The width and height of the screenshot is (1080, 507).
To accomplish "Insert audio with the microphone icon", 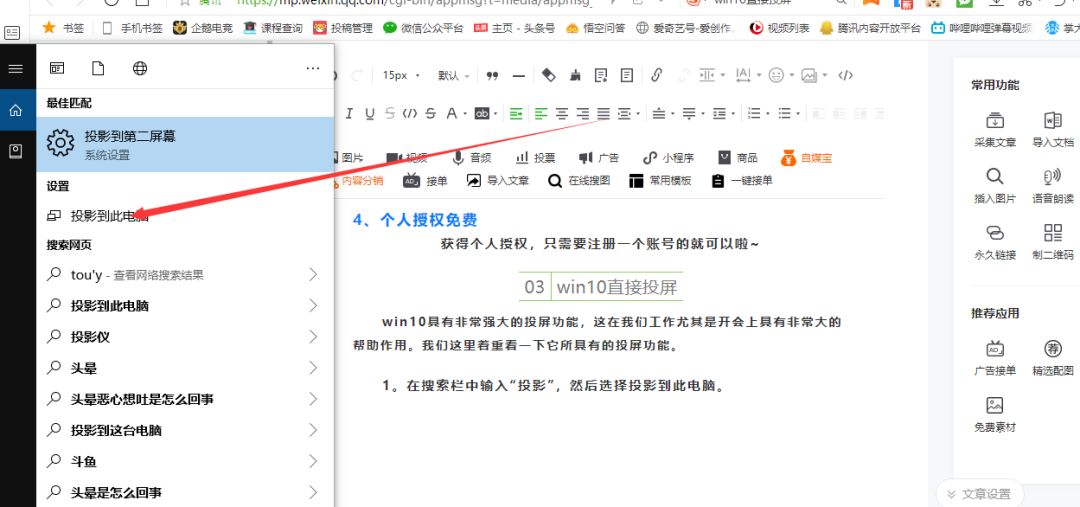I will pyautogui.click(x=471, y=158).
